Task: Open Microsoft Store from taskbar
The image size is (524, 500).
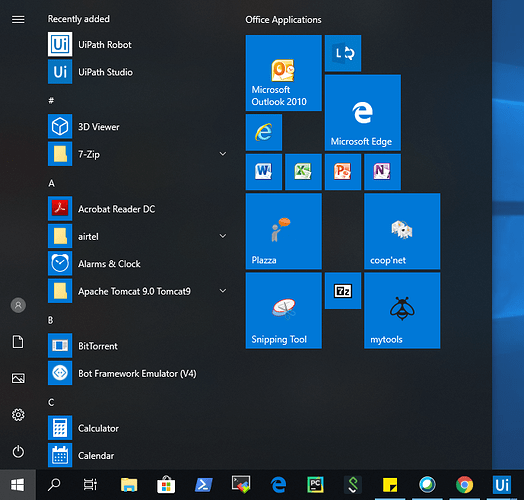Action: [x=166, y=485]
